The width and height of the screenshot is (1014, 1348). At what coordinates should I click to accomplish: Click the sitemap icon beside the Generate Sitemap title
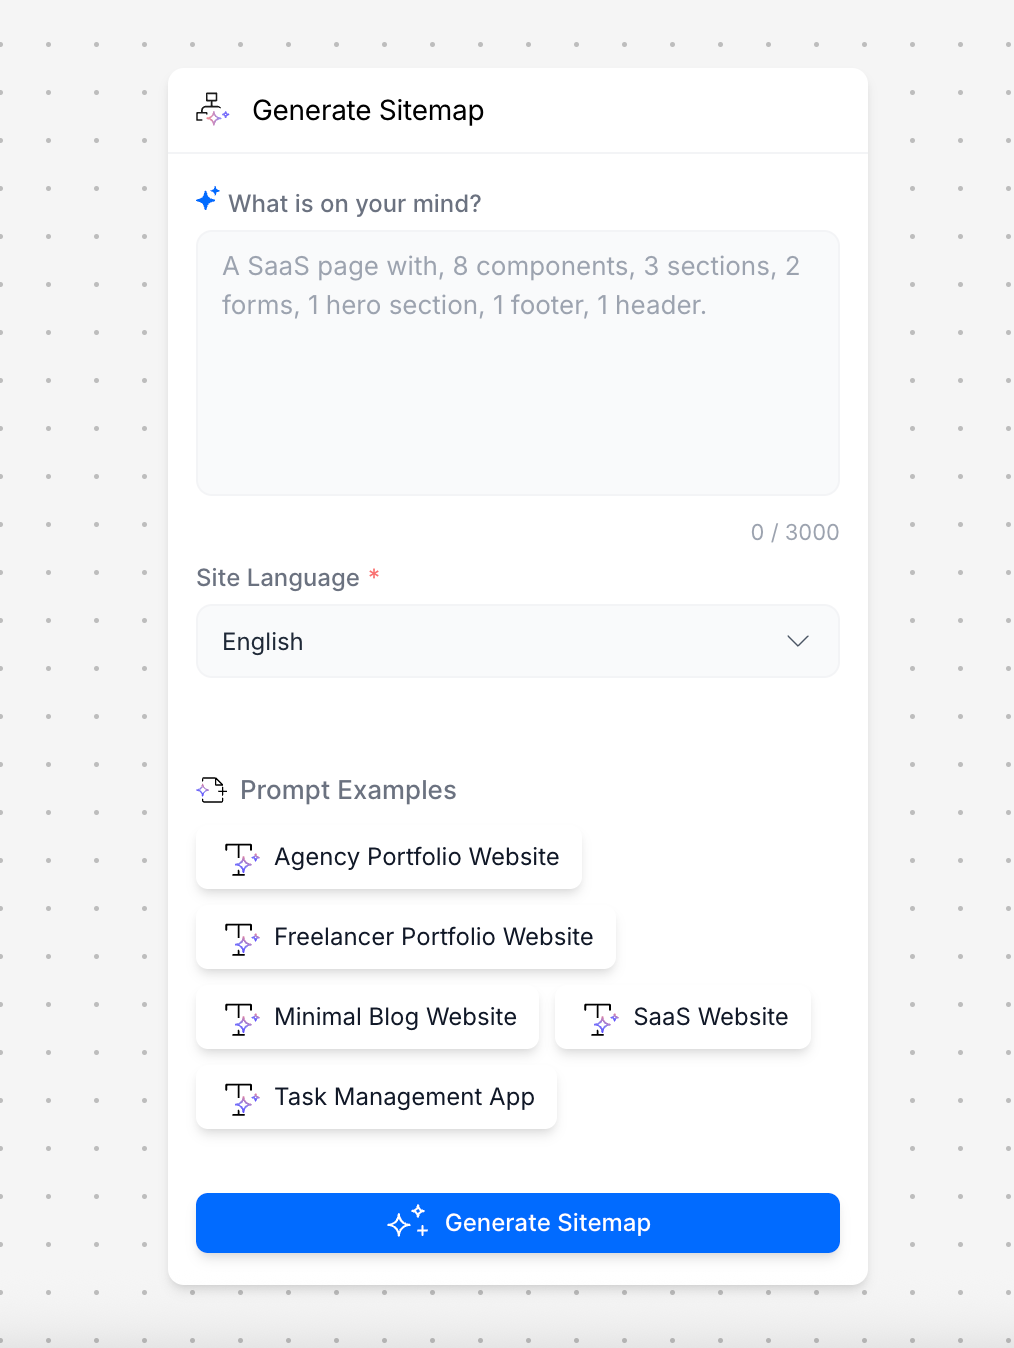[x=212, y=109]
